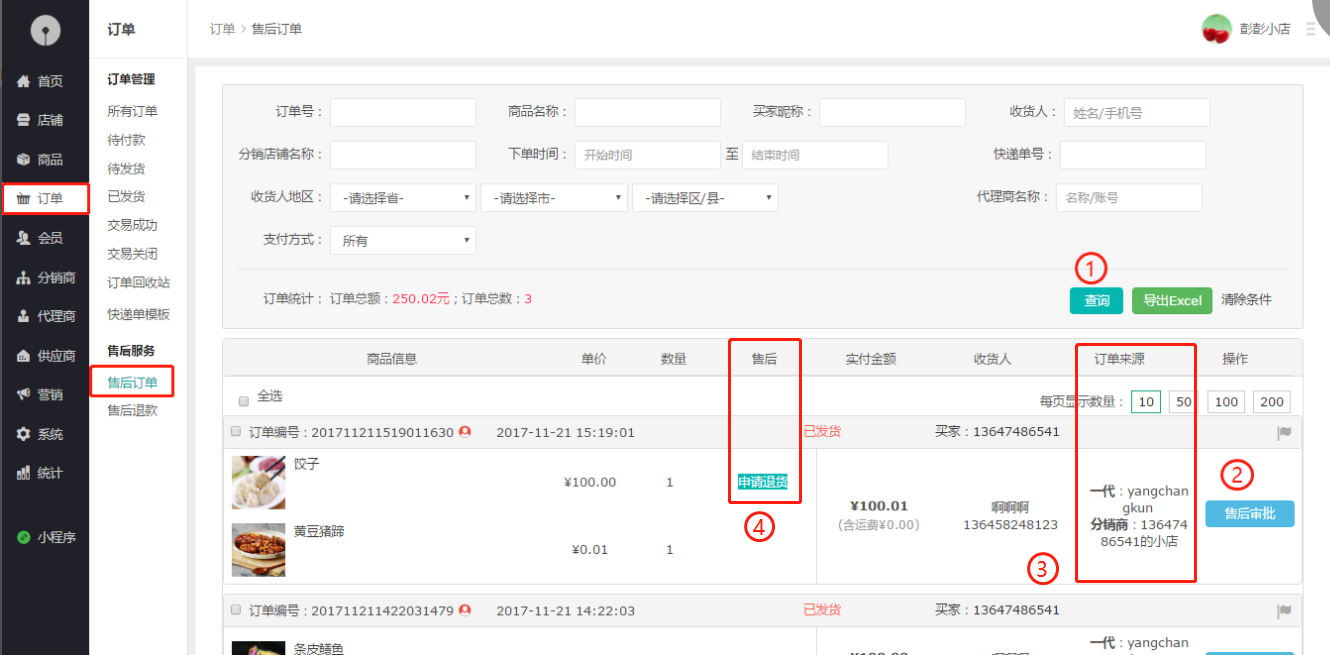Viewport: 1330px width, 655px height.
Task: Open the payment method dropdown (支付方式)
Action: pyautogui.click(x=403, y=240)
